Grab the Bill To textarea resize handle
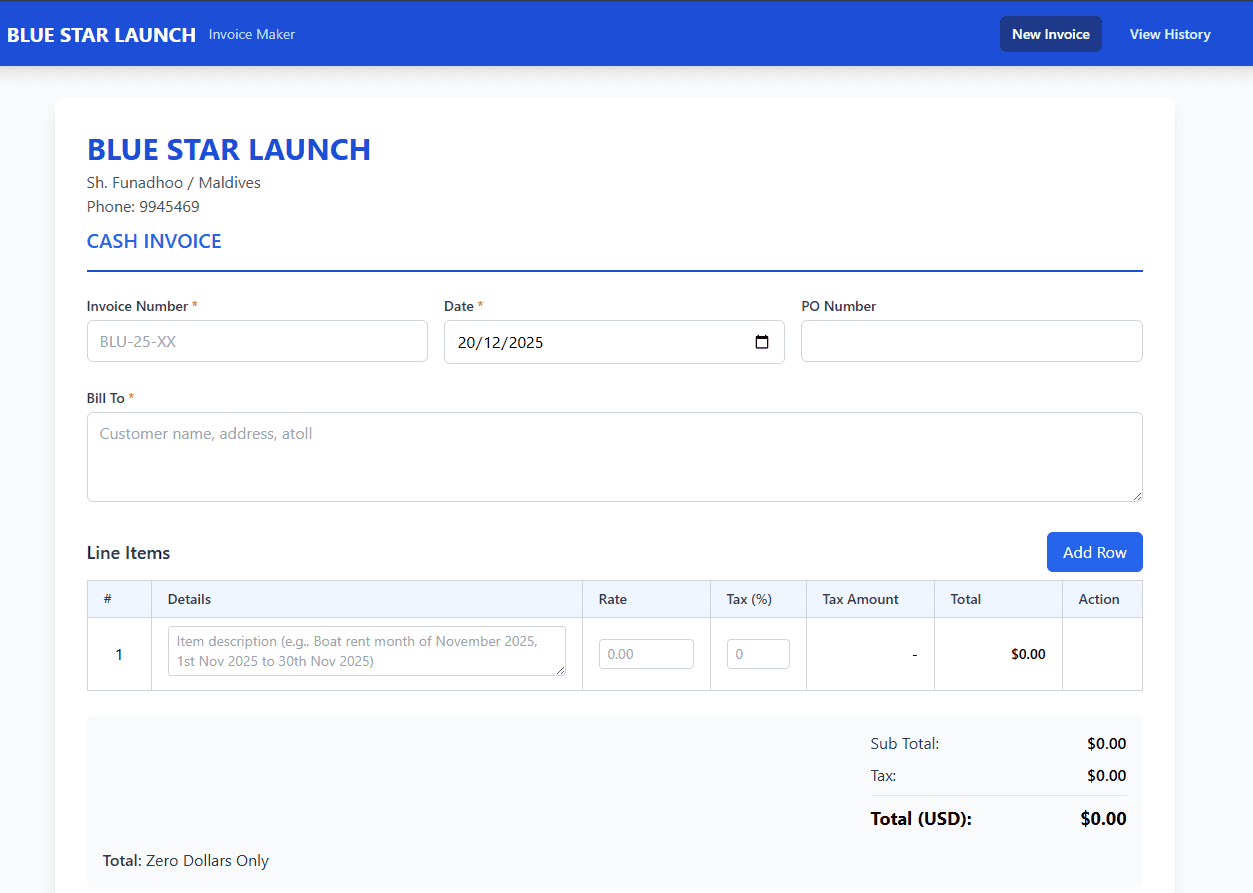 point(1136,495)
